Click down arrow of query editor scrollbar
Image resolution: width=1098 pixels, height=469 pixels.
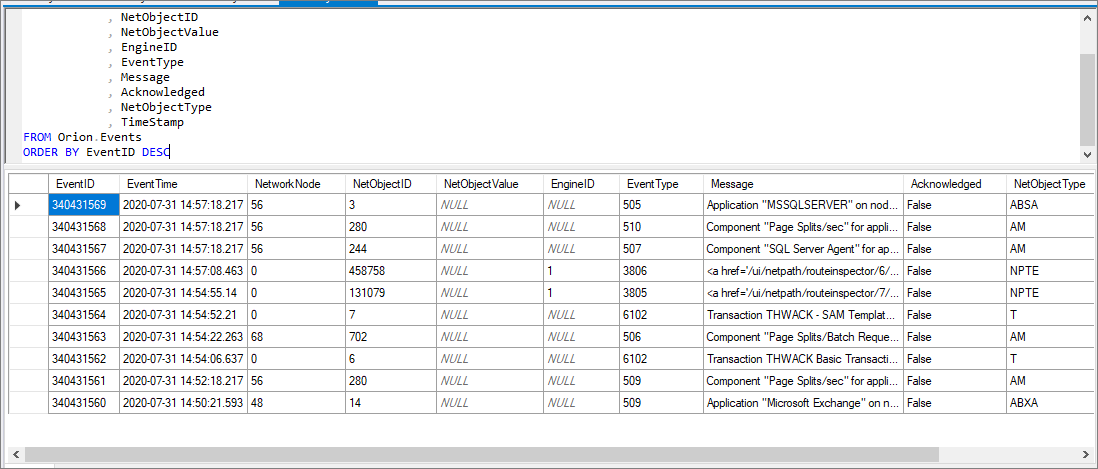point(1087,154)
